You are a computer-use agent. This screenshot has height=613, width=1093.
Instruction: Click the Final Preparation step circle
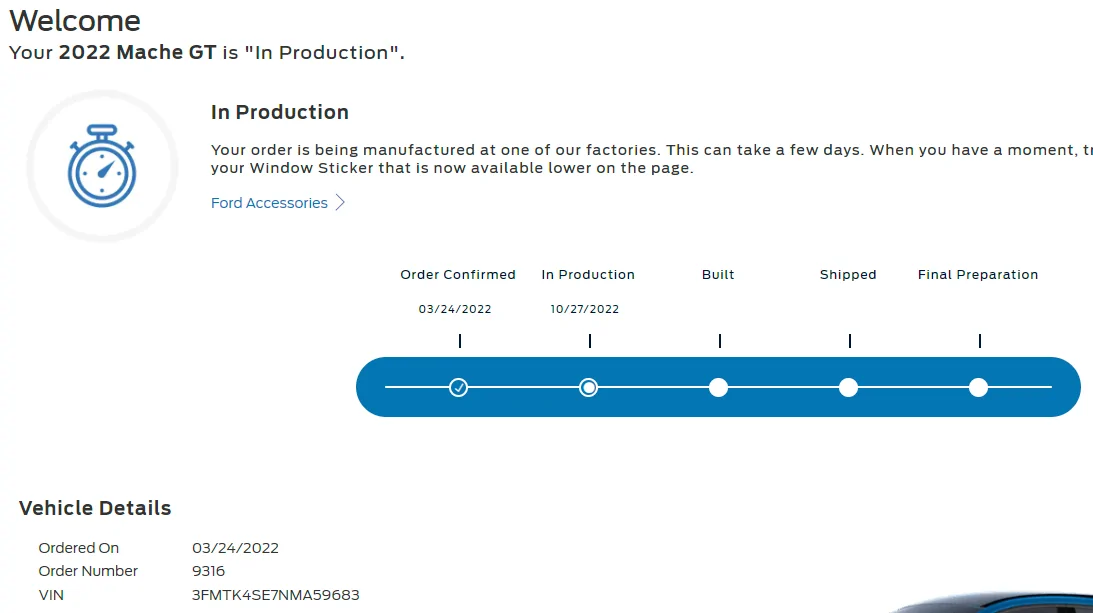click(x=978, y=387)
